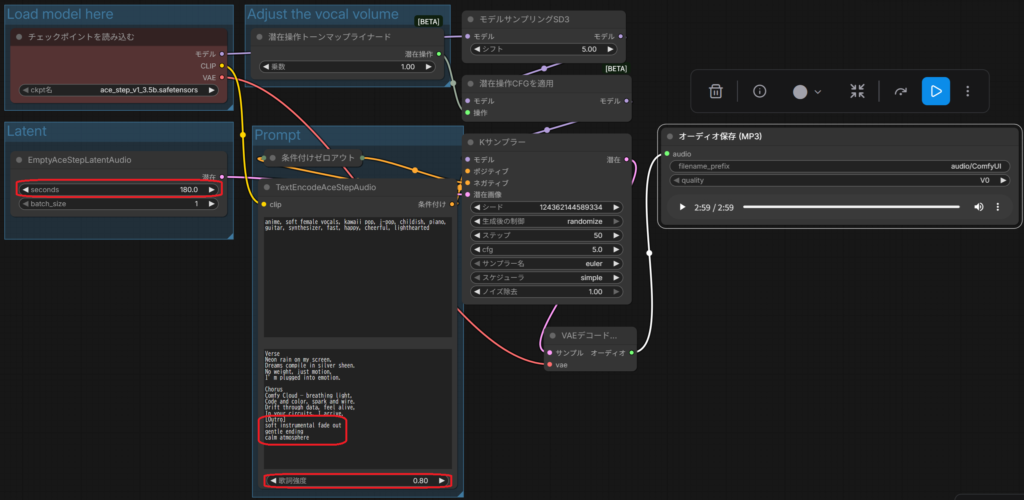Viewport: 1024px width, 500px height.
Task: Click the bypass curved-arrow icon in toolbar
Action: tap(900, 91)
